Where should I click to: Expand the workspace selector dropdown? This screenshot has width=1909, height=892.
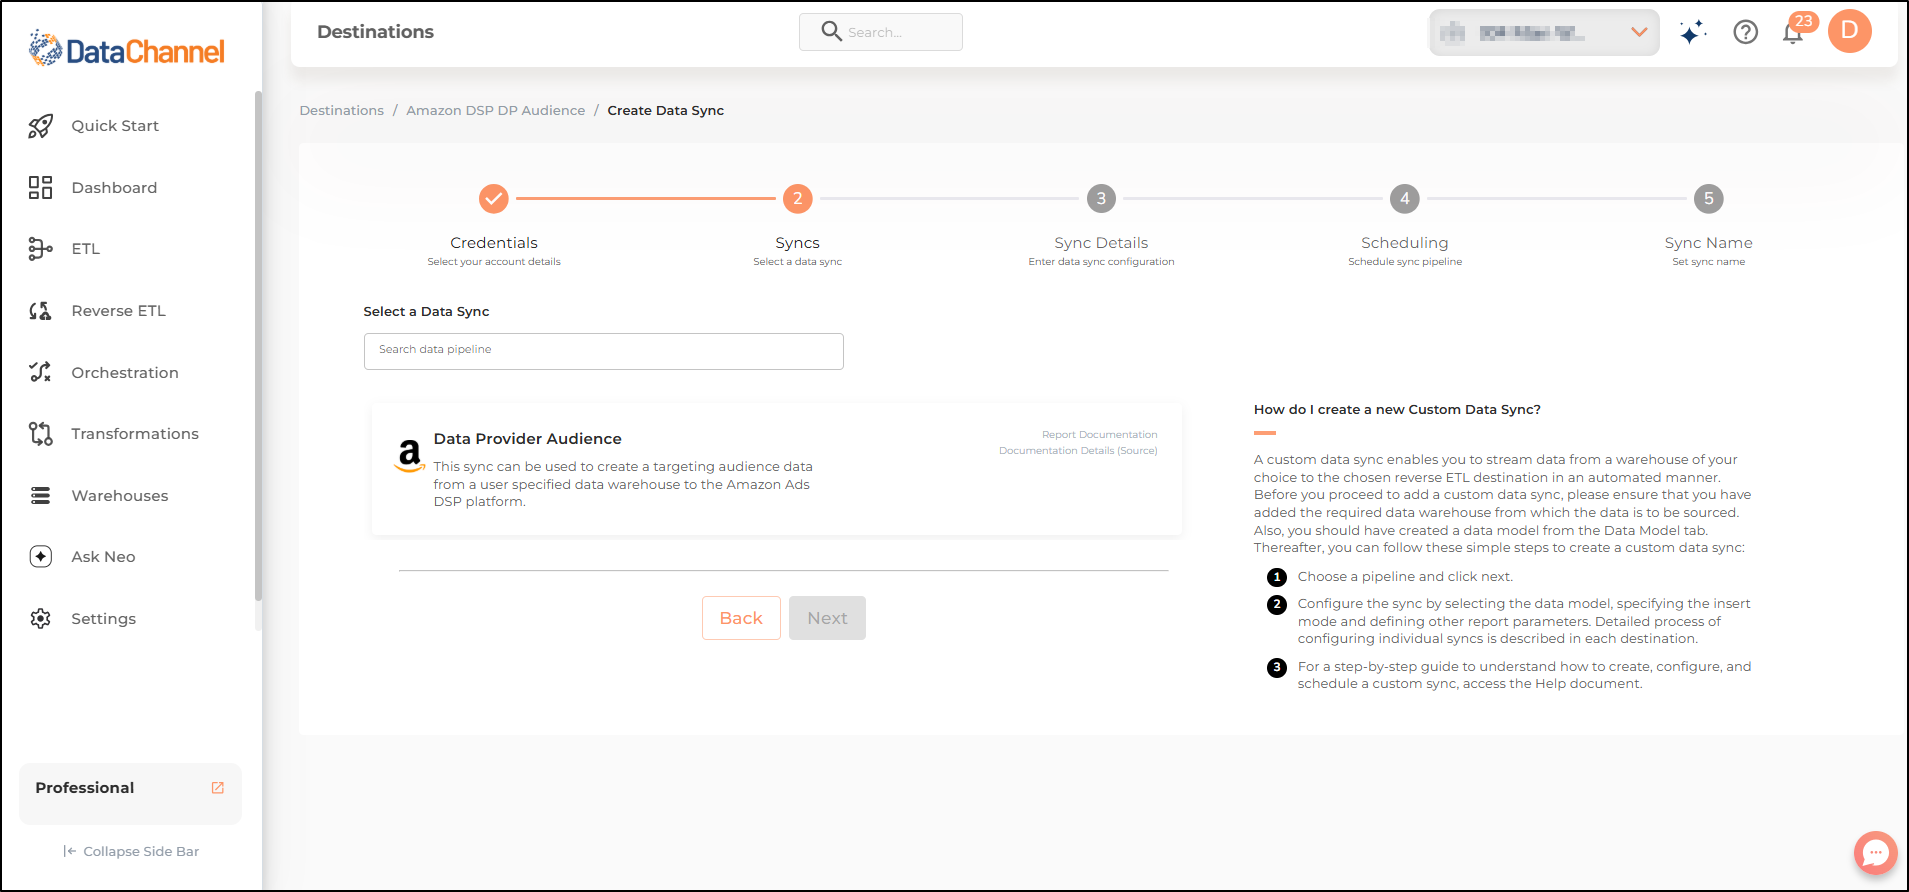(x=1544, y=32)
